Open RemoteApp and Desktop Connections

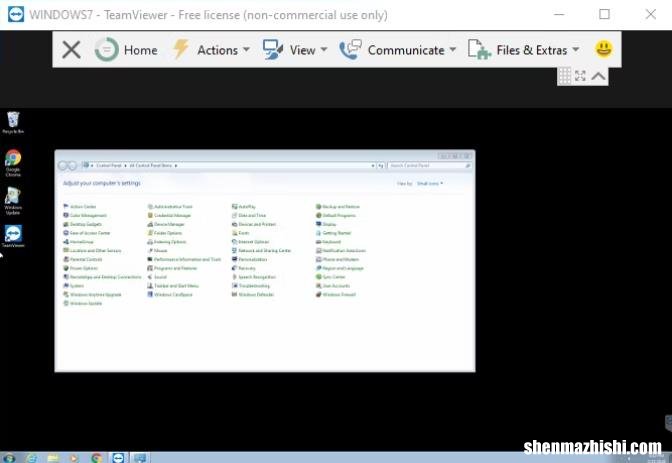coord(102,277)
